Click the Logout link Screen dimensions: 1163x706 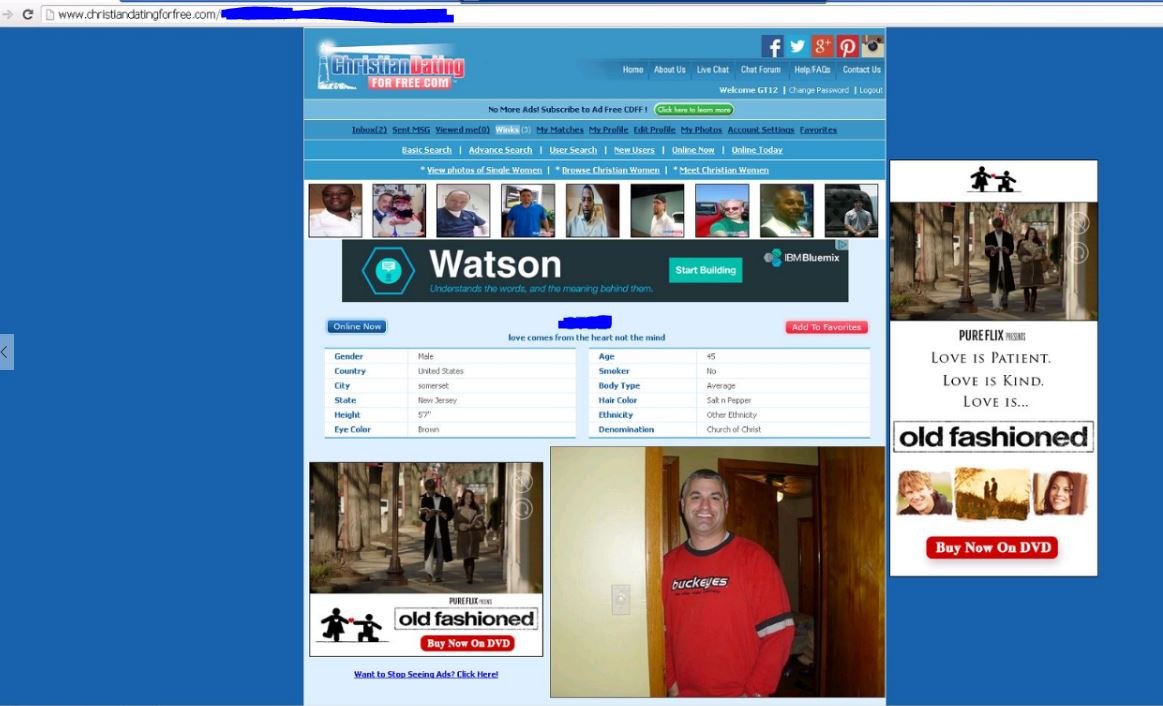(x=871, y=90)
